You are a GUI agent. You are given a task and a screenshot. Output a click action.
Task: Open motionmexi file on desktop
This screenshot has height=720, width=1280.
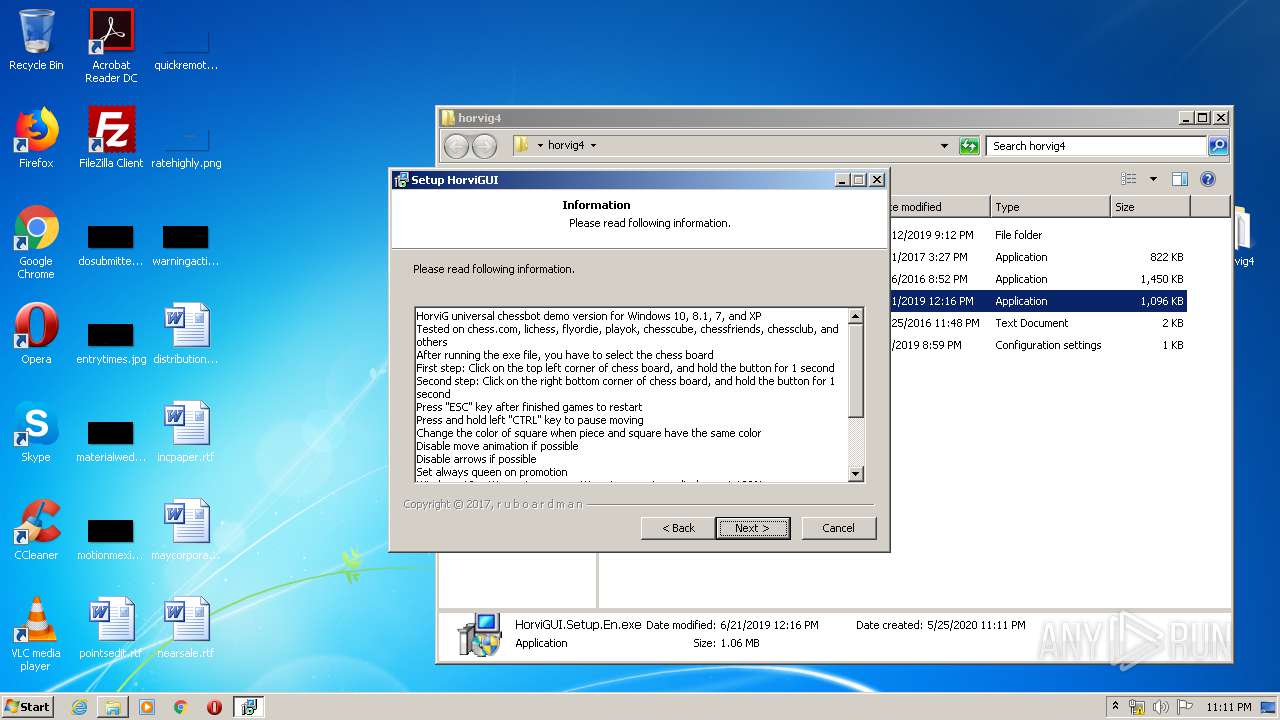(111, 540)
